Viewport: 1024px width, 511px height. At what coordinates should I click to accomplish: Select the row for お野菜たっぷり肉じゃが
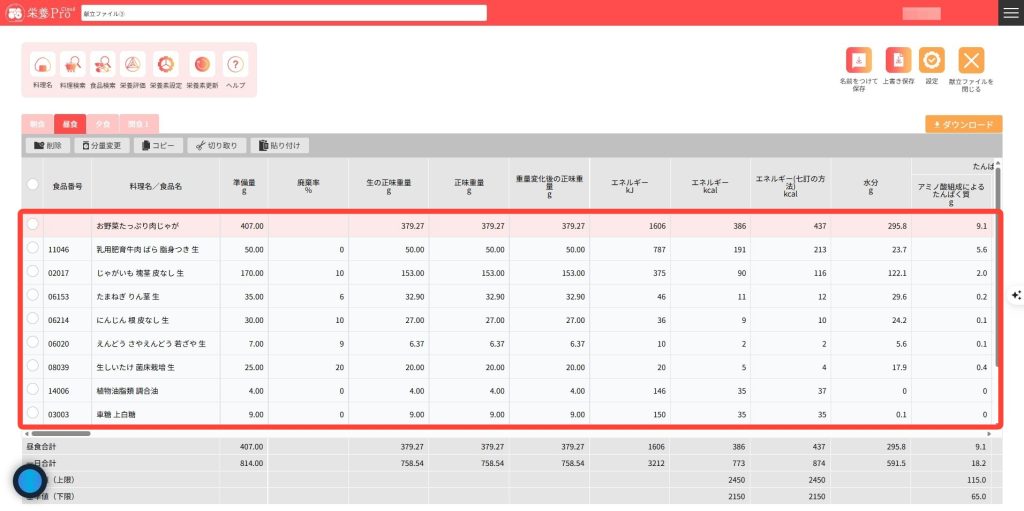[32, 225]
